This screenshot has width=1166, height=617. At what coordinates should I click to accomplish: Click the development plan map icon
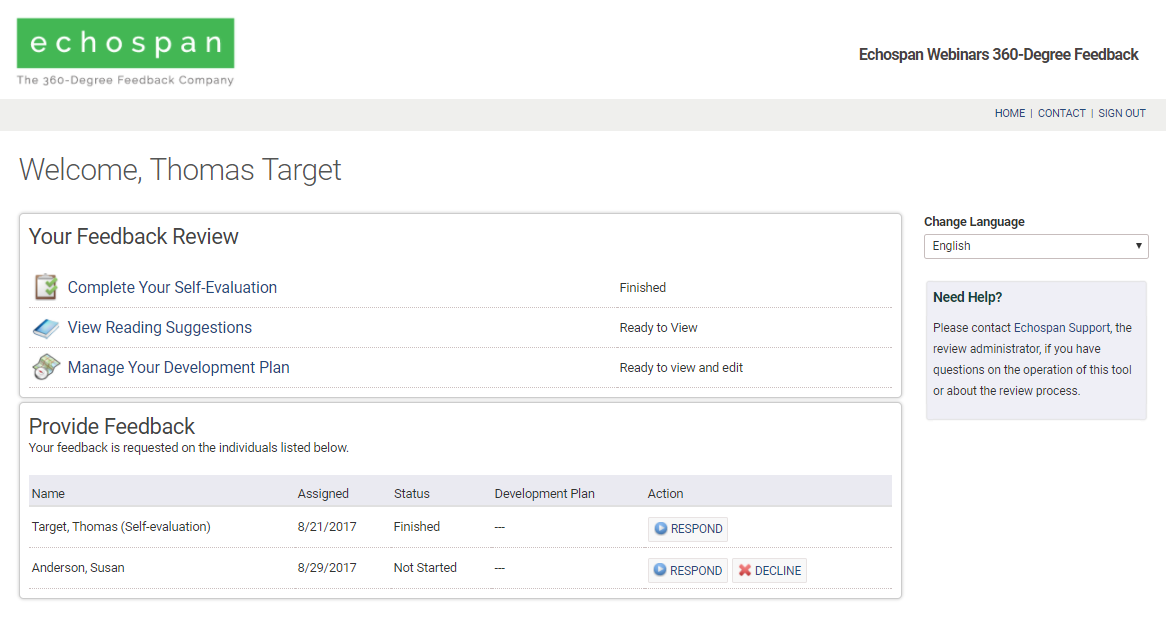(46, 368)
